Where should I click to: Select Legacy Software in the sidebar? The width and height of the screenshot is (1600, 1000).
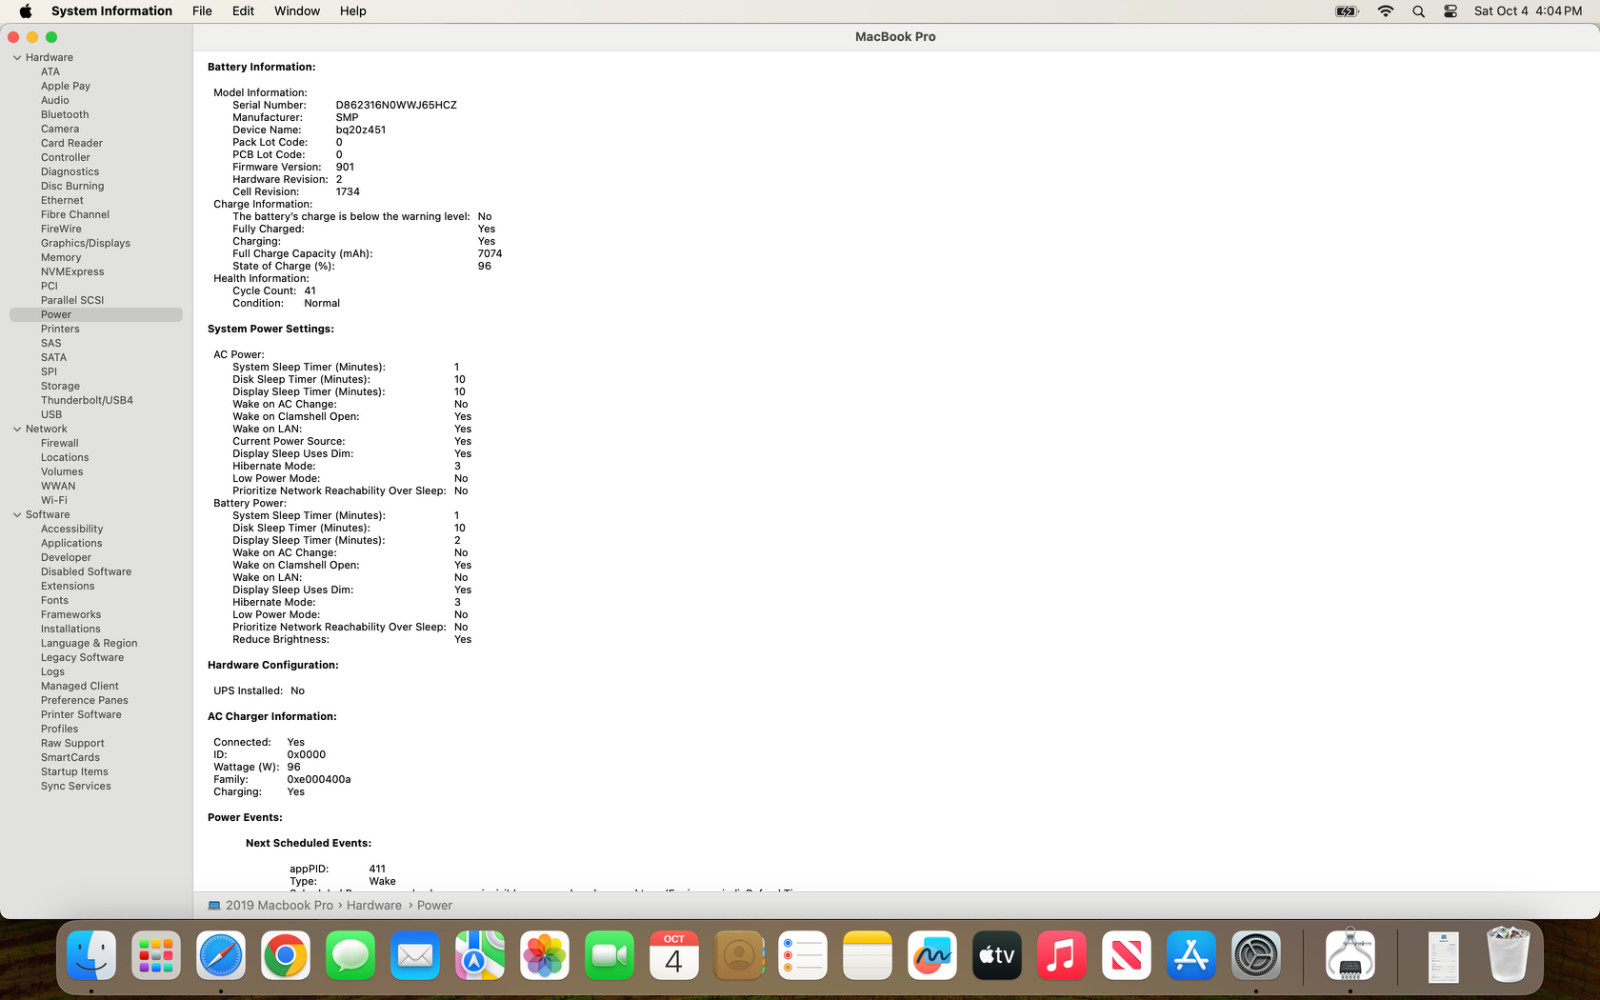[x=83, y=658]
